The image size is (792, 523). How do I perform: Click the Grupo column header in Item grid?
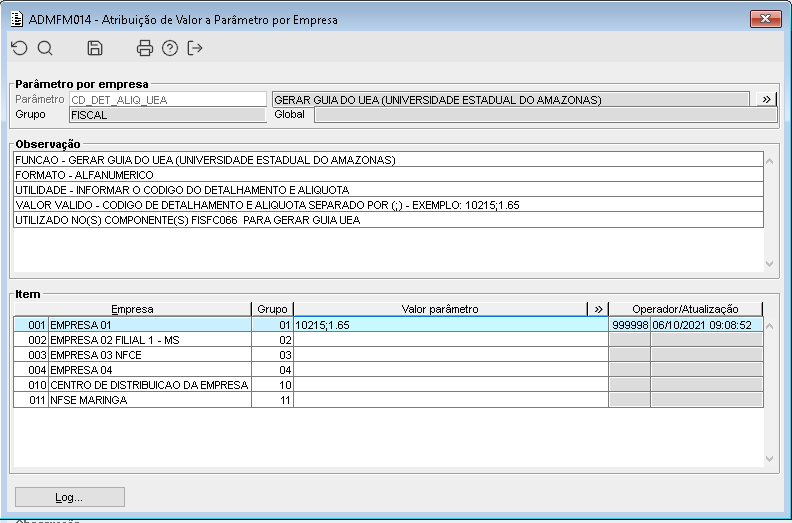click(x=272, y=309)
